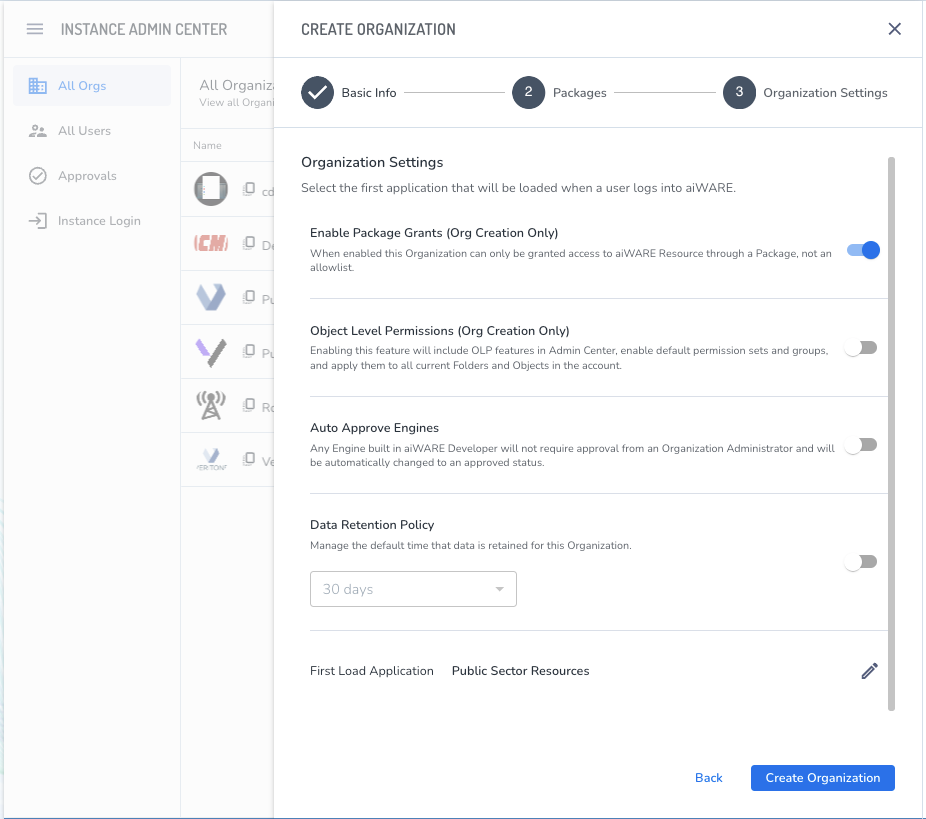Click the dialog's vertical scrollbar
This screenshot has height=819, width=926.
(891, 434)
